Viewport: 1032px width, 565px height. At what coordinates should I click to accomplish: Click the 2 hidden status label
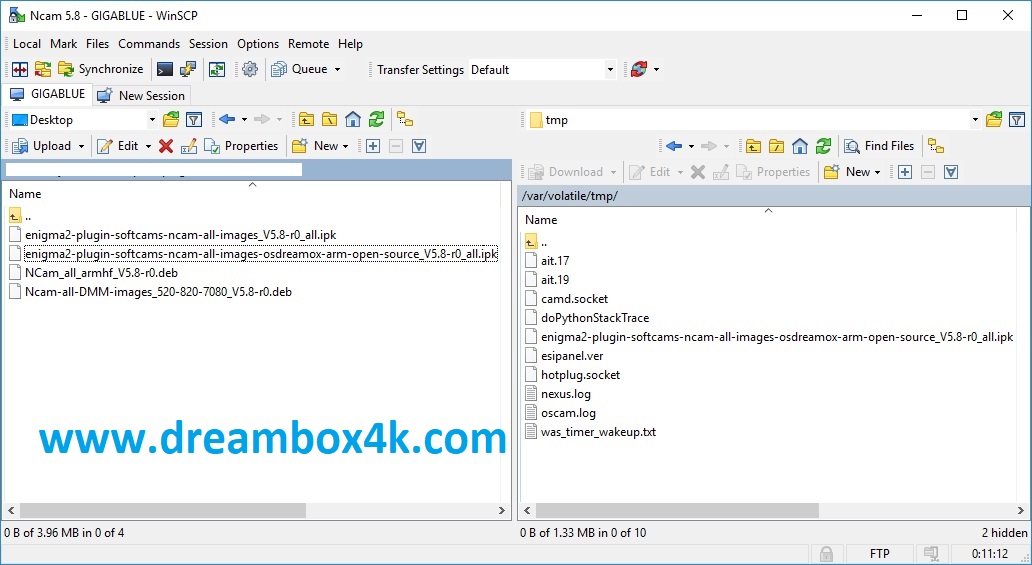pos(1004,533)
